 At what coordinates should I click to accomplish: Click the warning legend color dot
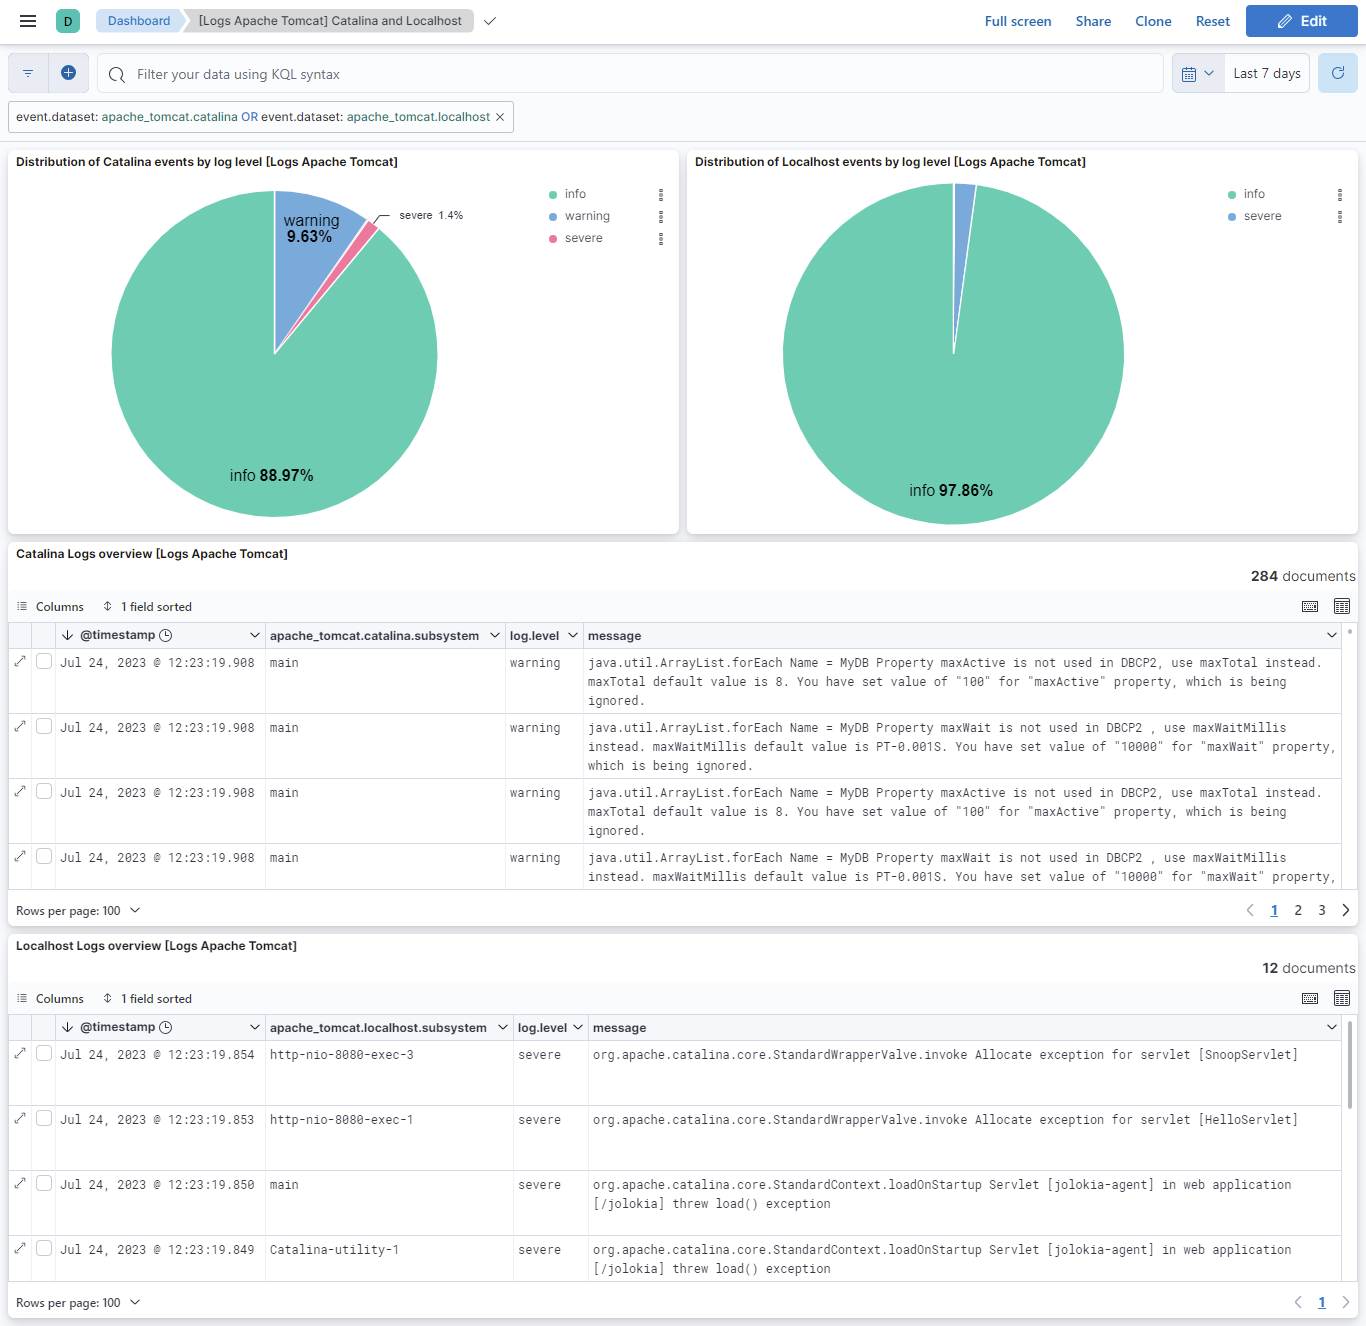[x=553, y=216]
